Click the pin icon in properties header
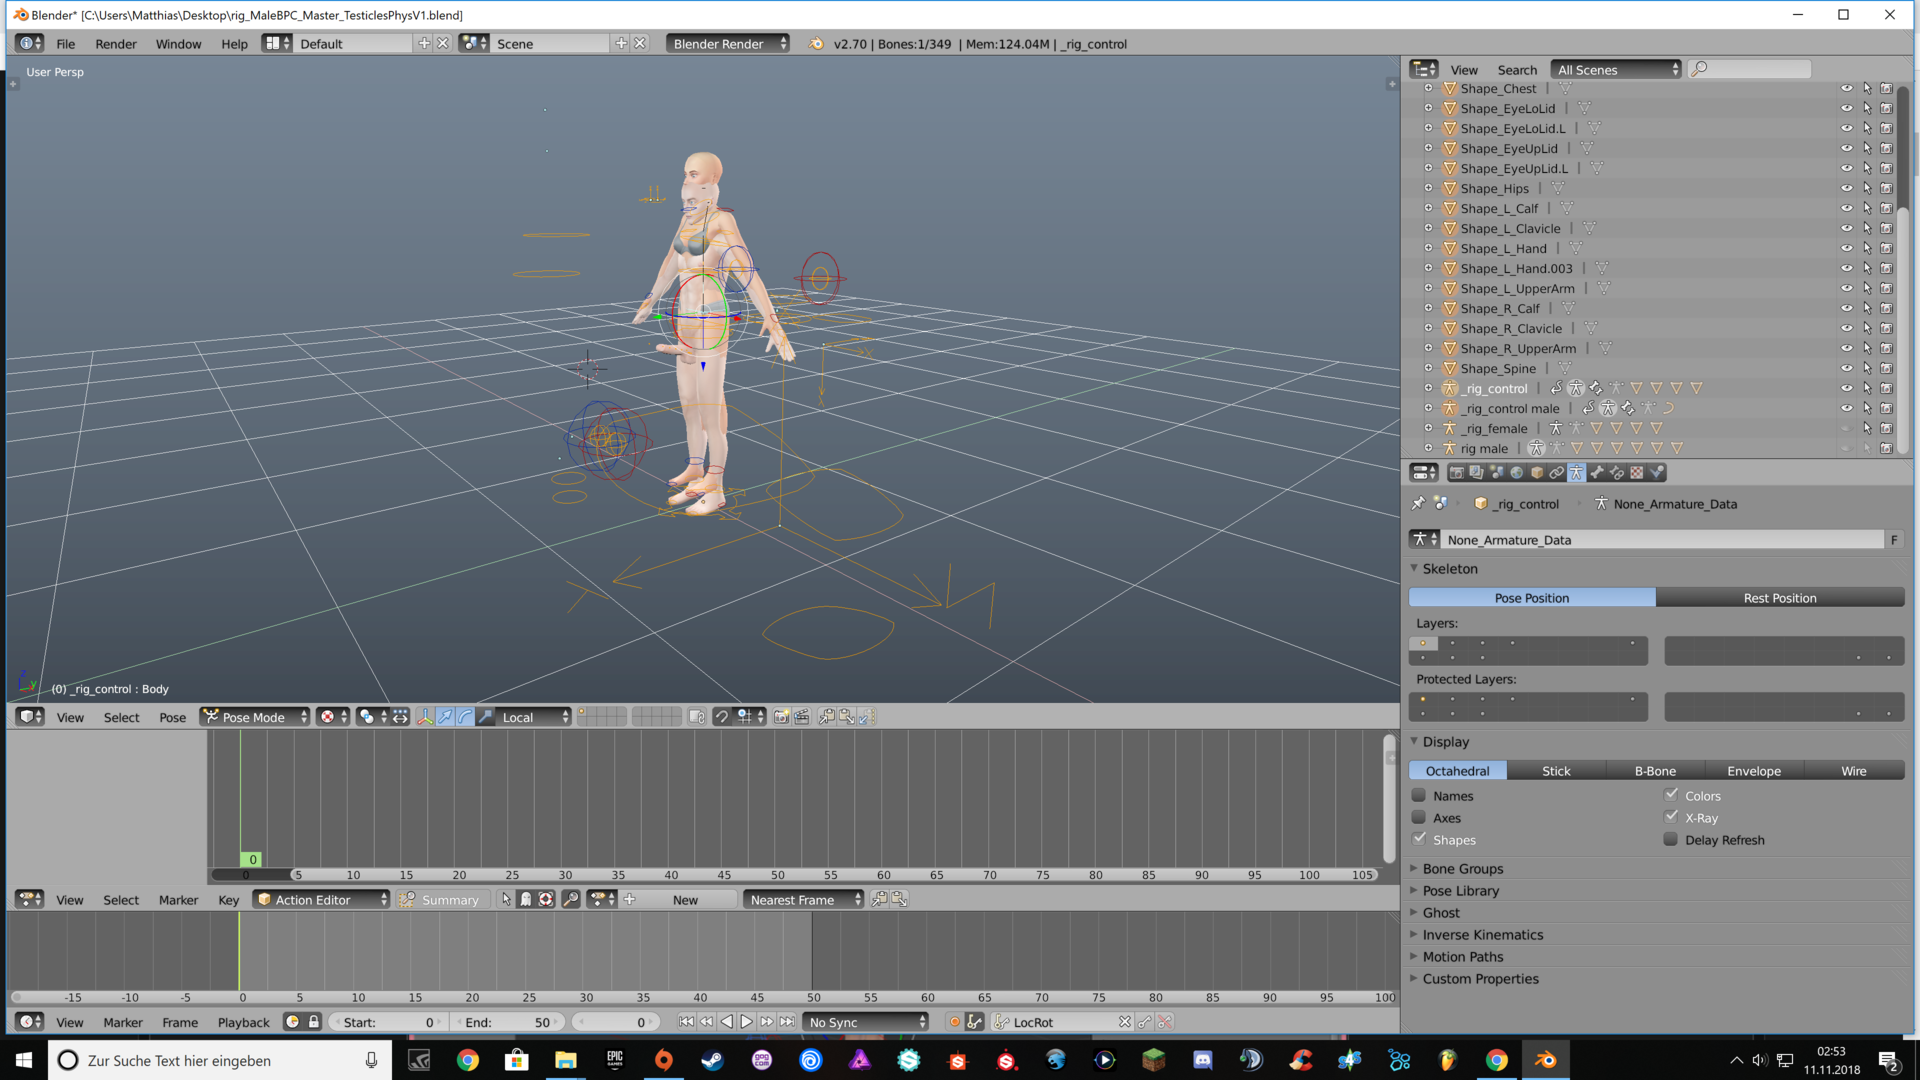This screenshot has height=1080, width=1920. point(1418,504)
